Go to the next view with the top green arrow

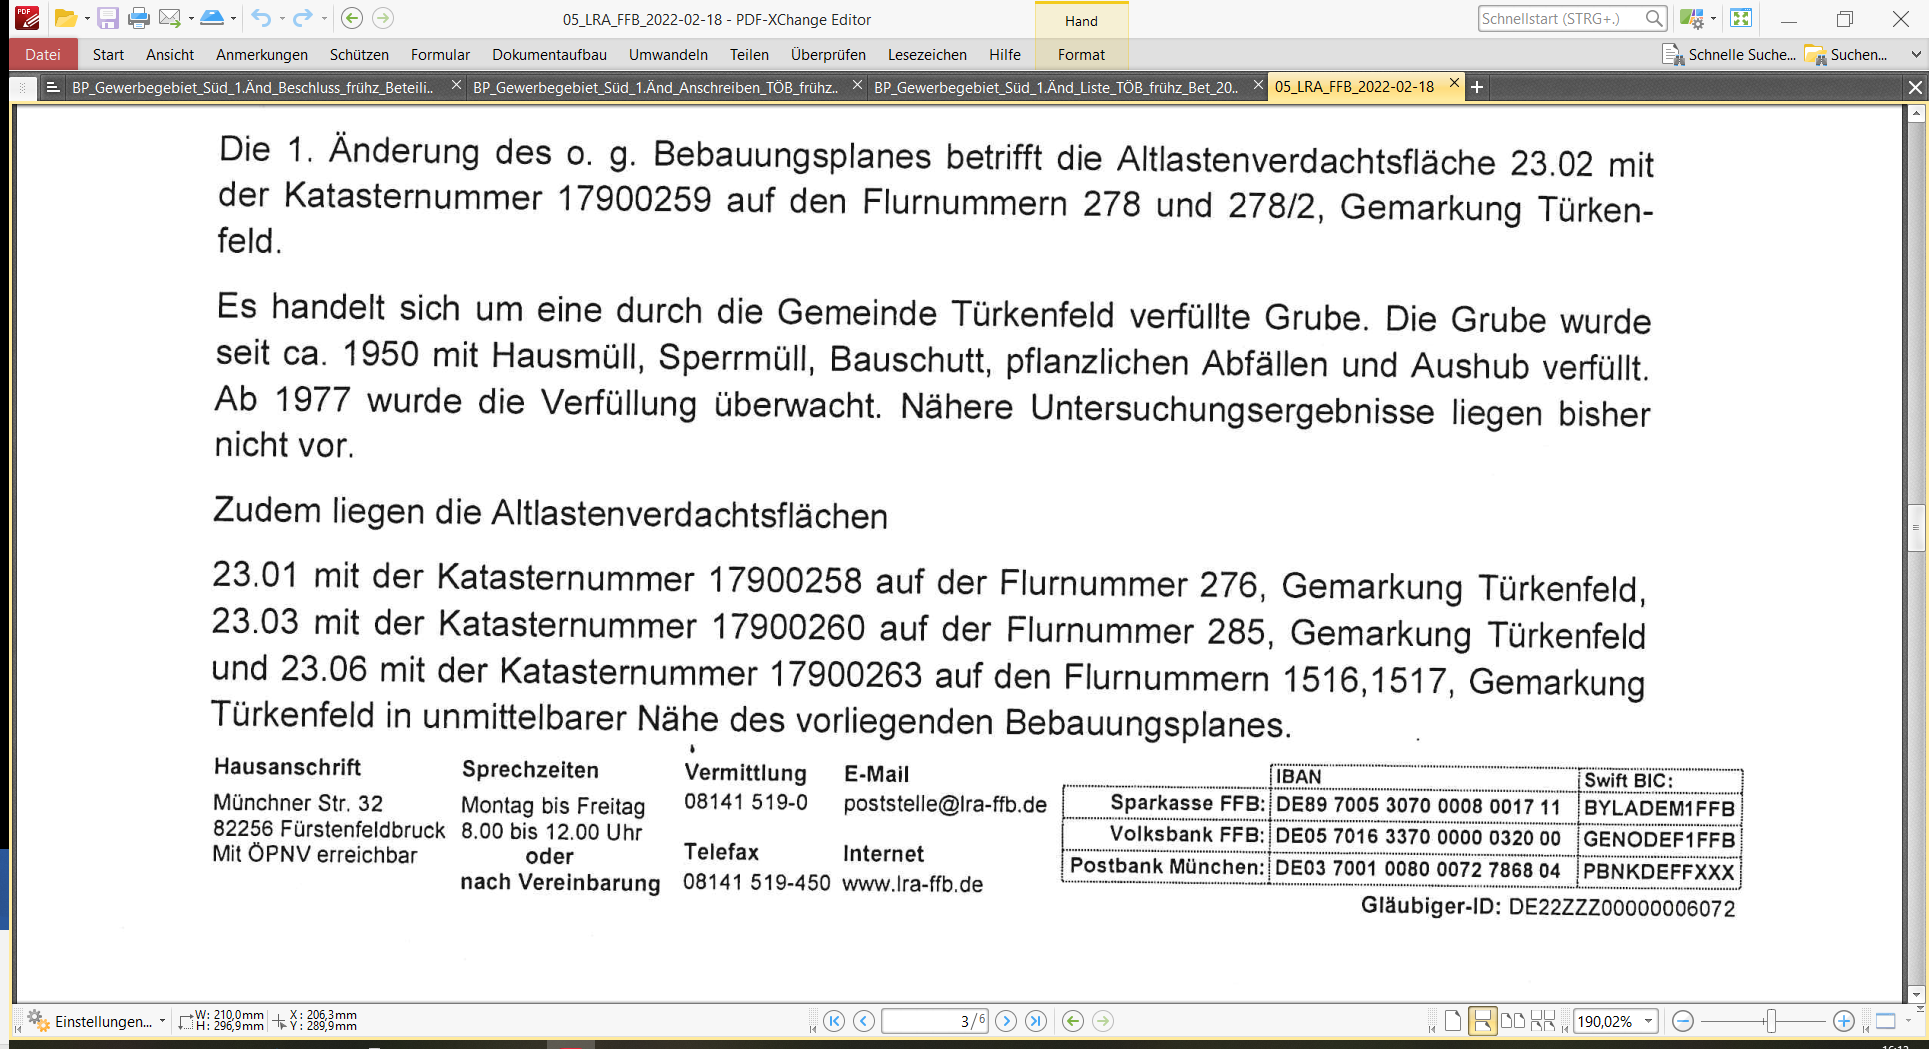(382, 18)
